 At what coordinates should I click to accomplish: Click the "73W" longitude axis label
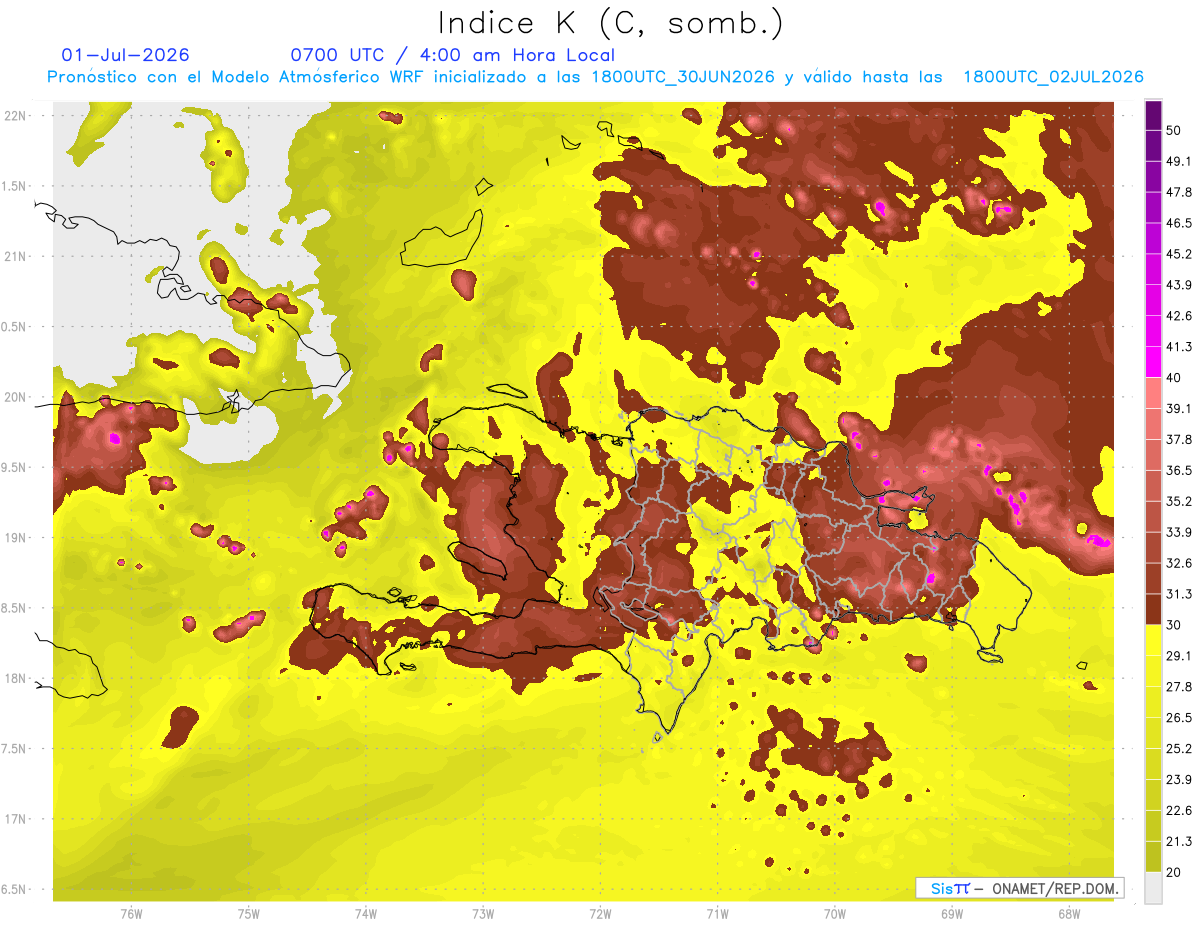(483, 914)
